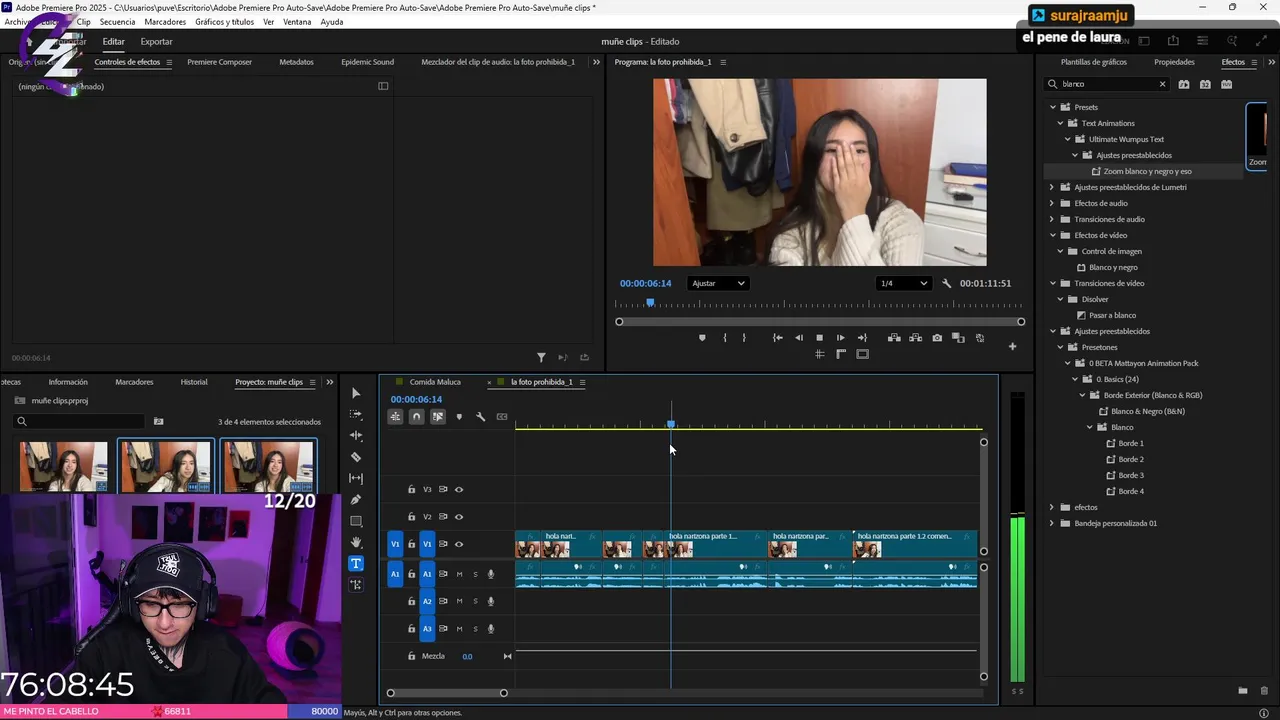Screen dimensions: 1280x720
Task: Add marker in Program monitor
Action: pos(702,338)
